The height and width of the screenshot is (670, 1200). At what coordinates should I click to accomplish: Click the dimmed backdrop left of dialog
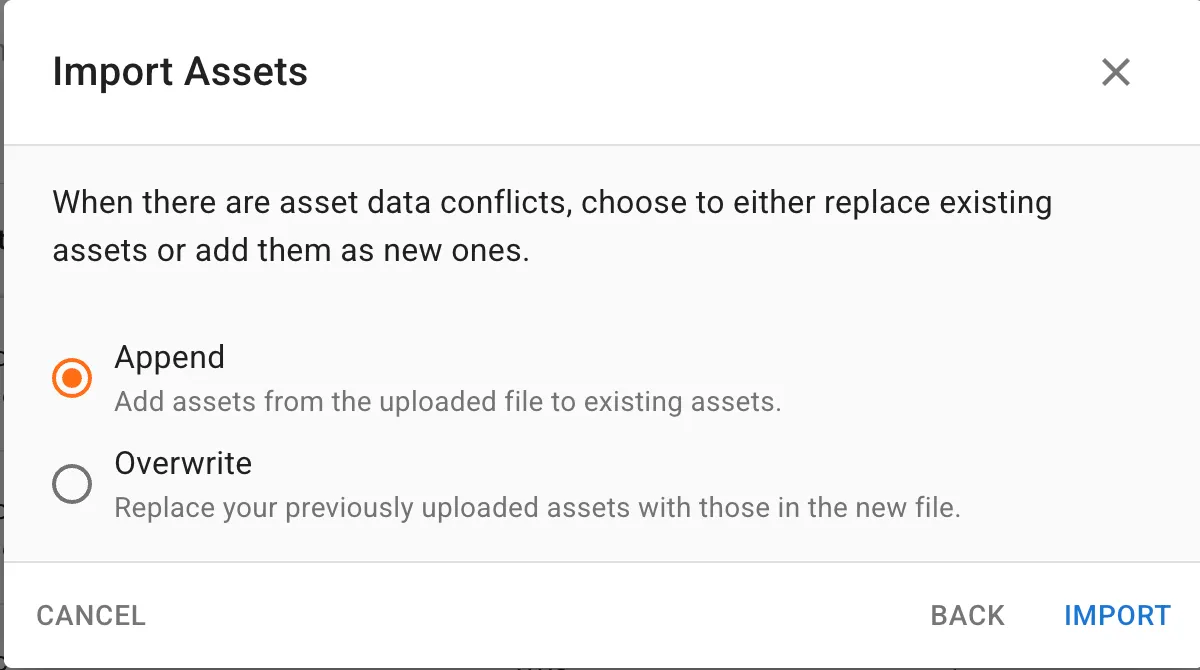click(x=2, y=335)
